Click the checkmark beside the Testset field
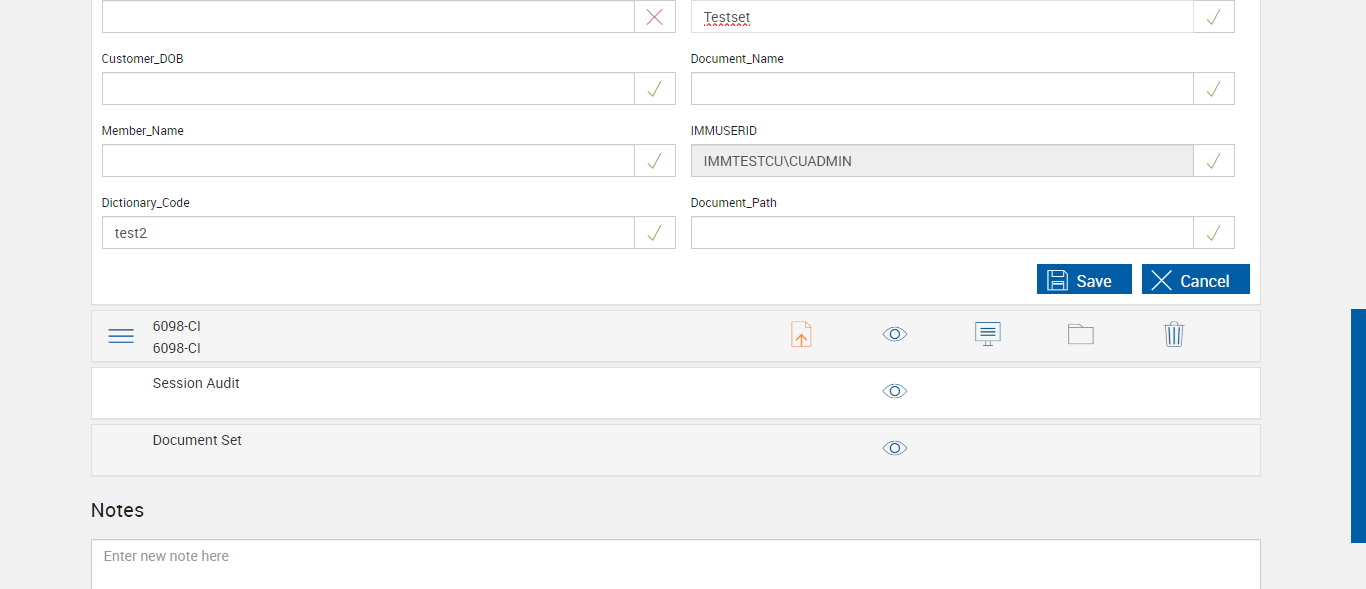1366x589 pixels. (x=1214, y=17)
